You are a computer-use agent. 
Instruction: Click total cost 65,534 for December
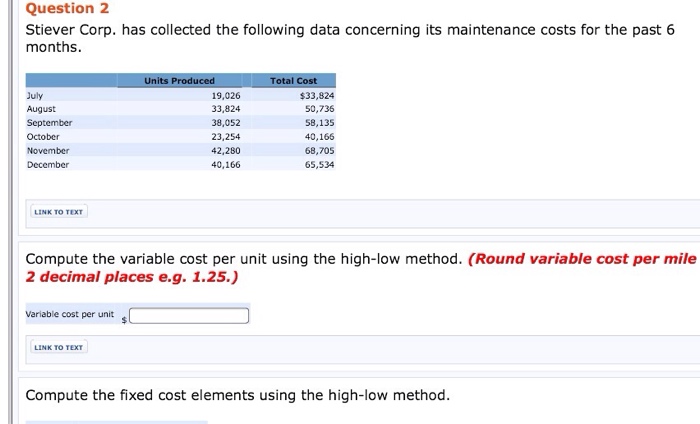(320, 165)
